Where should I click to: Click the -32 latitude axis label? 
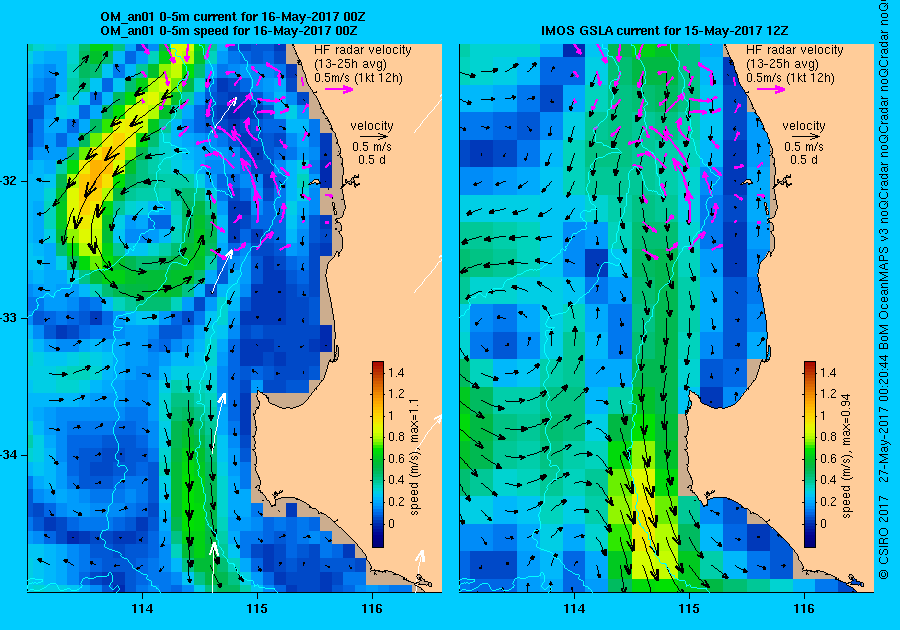click(8, 181)
